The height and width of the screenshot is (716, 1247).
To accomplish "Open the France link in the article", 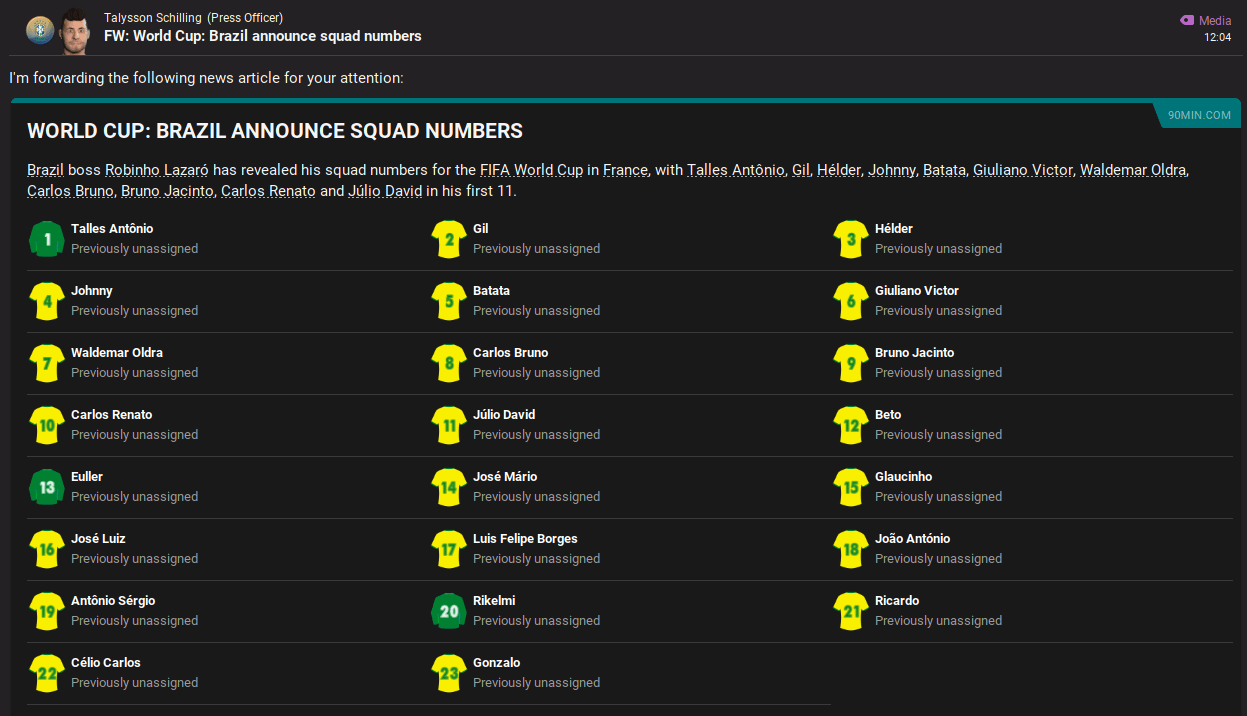I will (625, 170).
